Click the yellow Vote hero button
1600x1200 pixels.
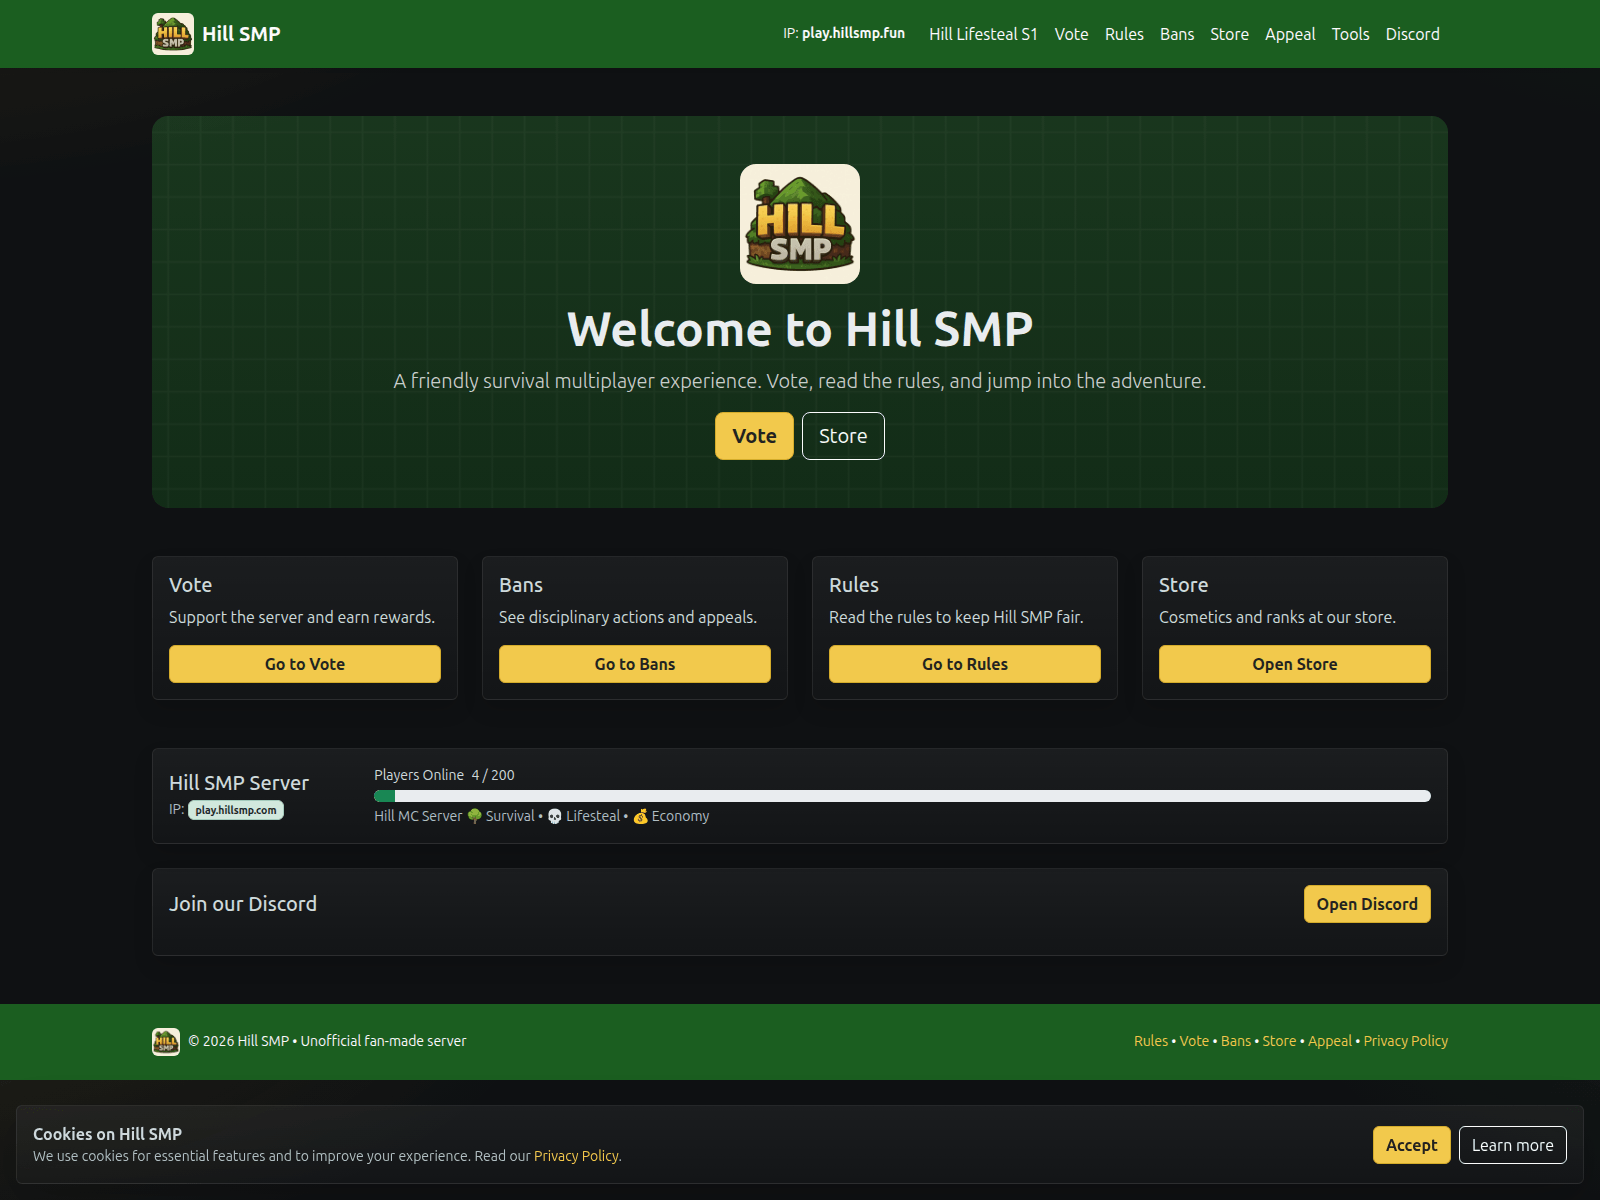[x=754, y=436]
